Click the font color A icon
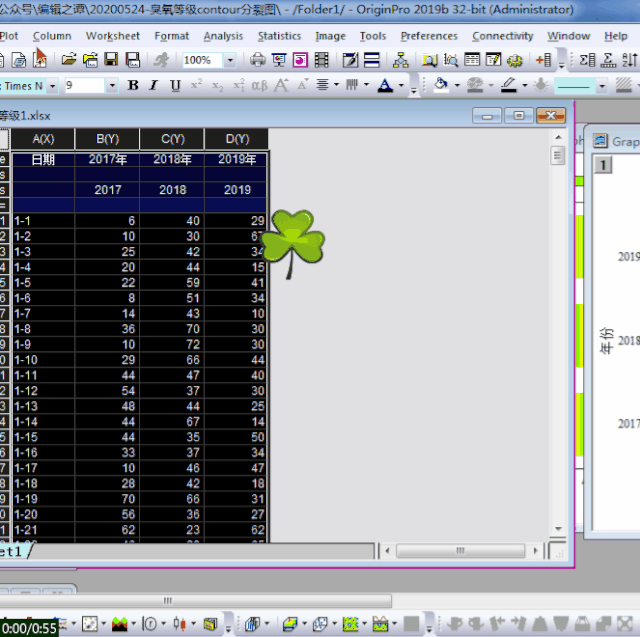Screen dimensions: 640x637 pyautogui.click(x=385, y=86)
